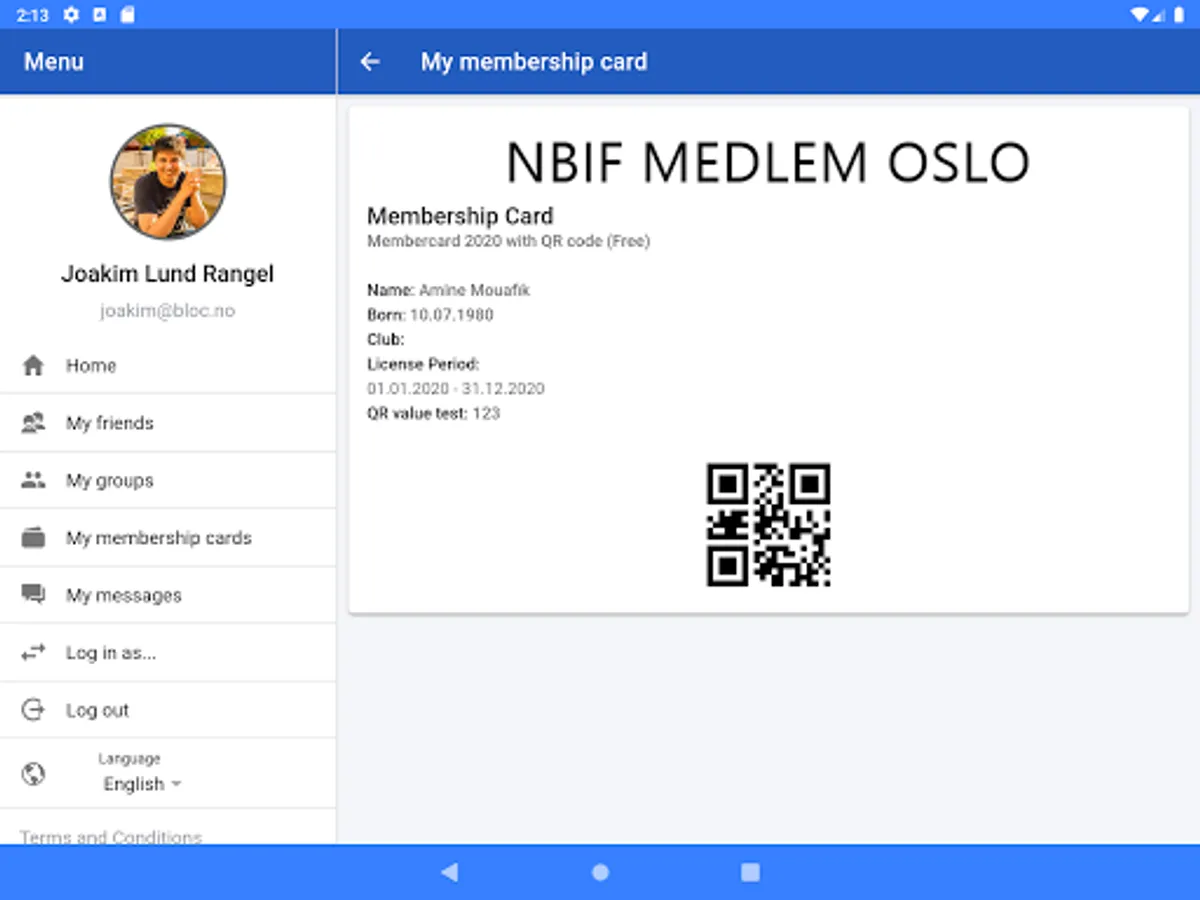
Task: Tap the Home house icon
Action: [x=33, y=366]
